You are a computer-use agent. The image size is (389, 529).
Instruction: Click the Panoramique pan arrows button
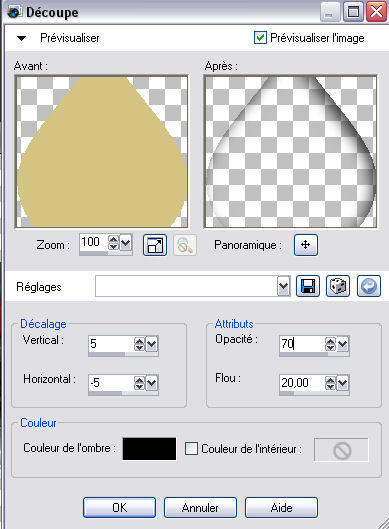[306, 245]
